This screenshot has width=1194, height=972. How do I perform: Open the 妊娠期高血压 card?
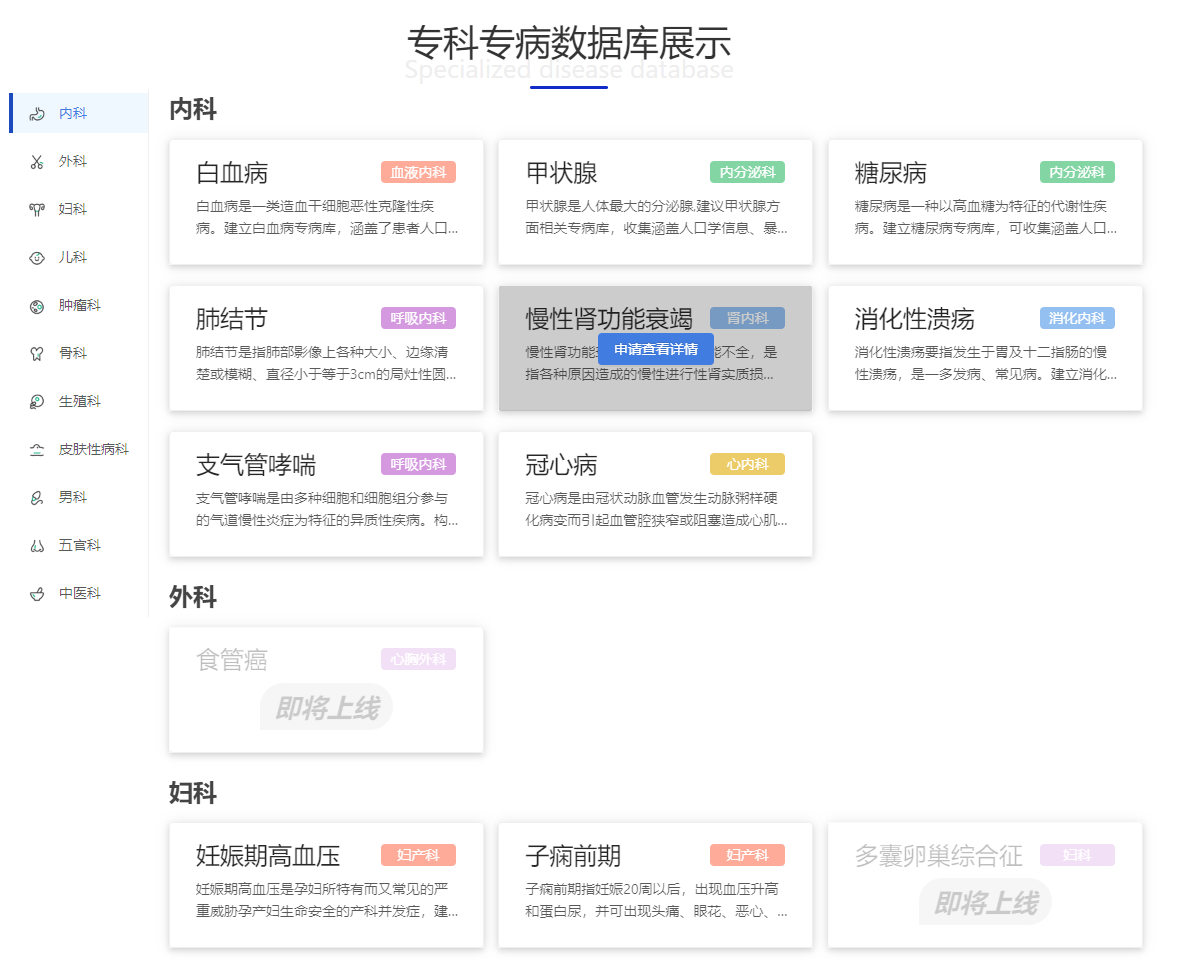(x=326, y=885)
